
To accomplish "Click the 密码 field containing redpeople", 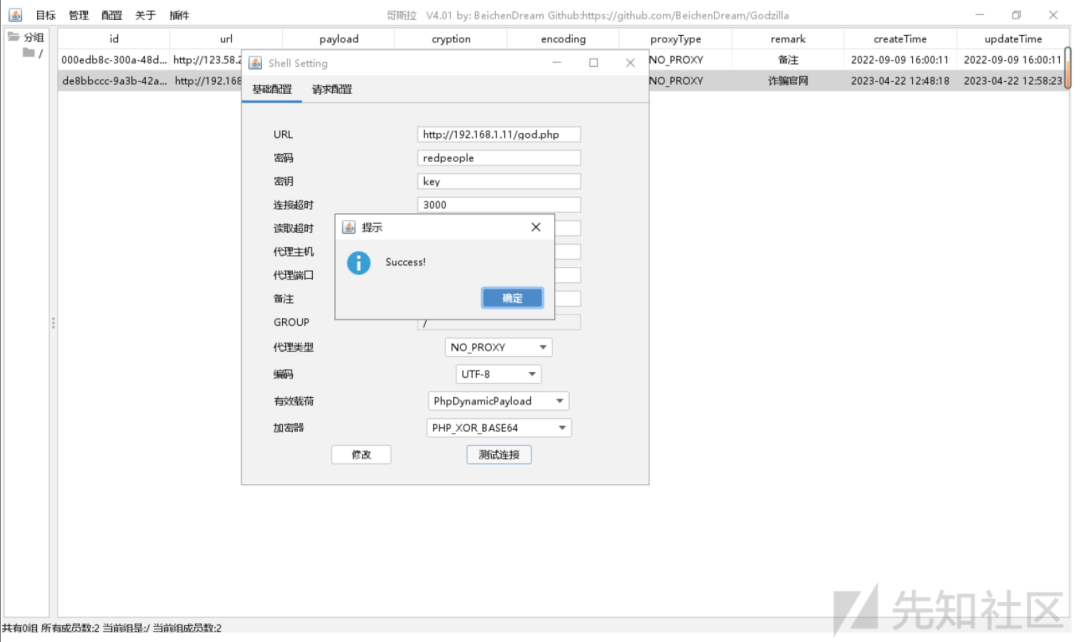I will [x=499, y=158].
